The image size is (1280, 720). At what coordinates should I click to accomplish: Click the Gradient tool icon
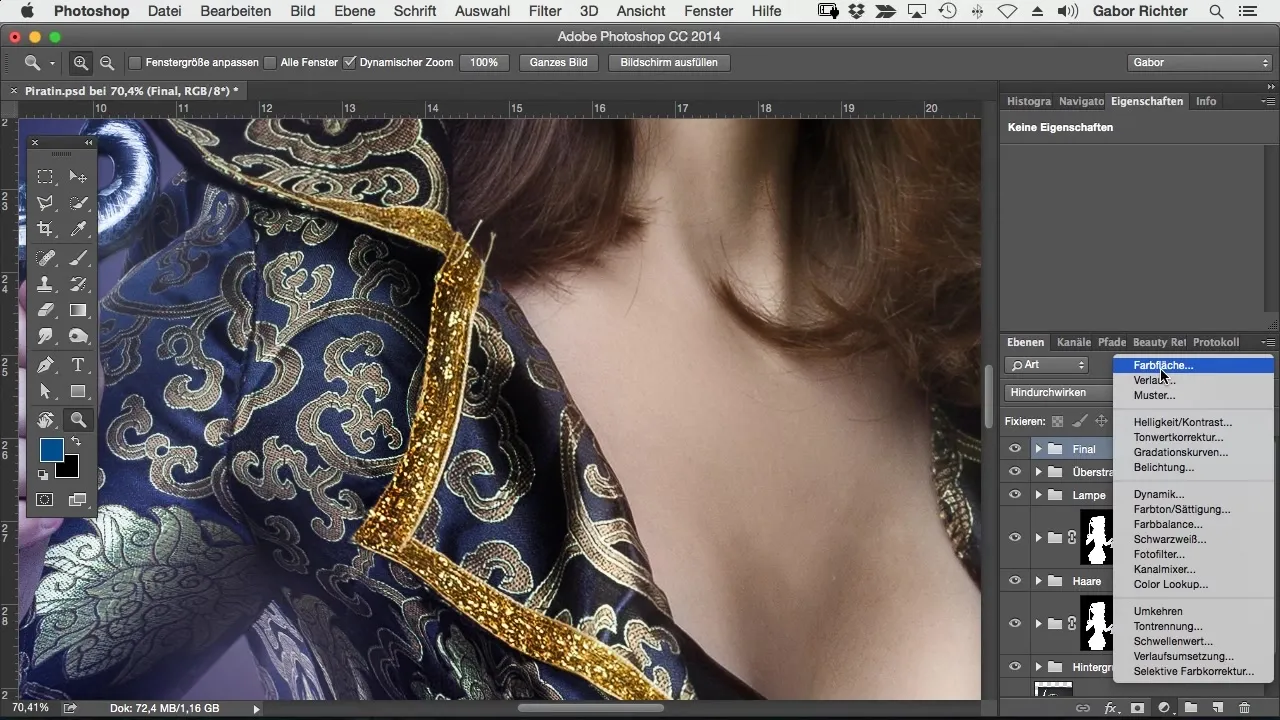click(x=78, y=311)
